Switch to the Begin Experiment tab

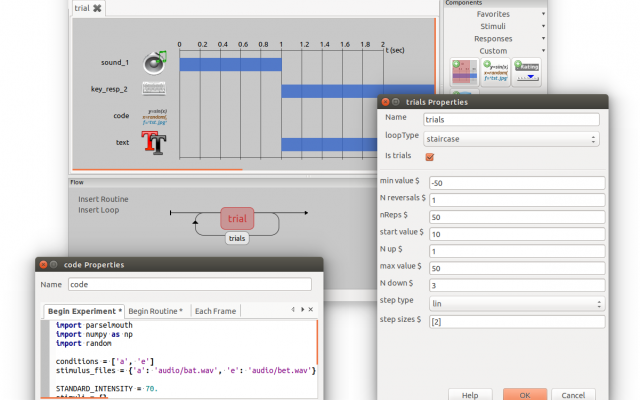[84, 311]
